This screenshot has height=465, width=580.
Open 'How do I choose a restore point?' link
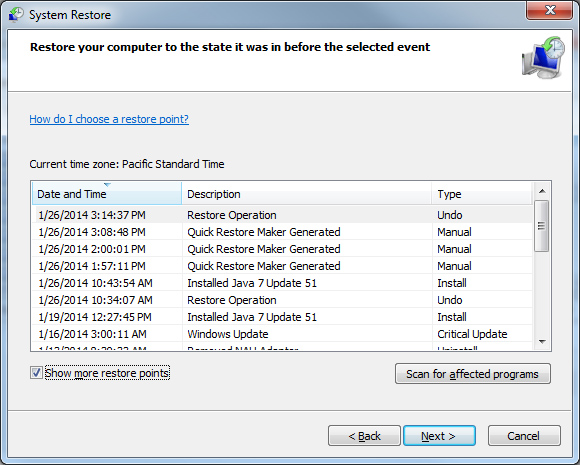tap(109, 119)
